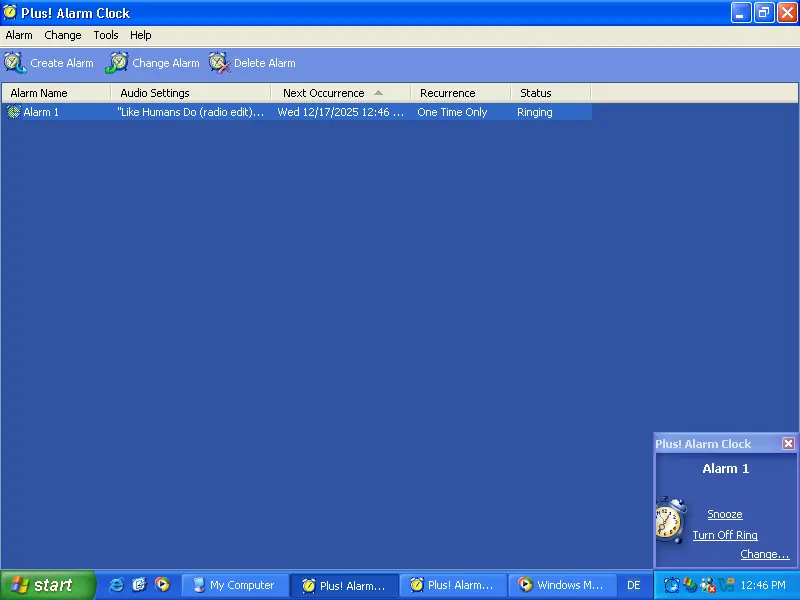Click the alarm clock system tray icon
The height and width of the screenshot is (600, 800).
[x=672, y=585]
